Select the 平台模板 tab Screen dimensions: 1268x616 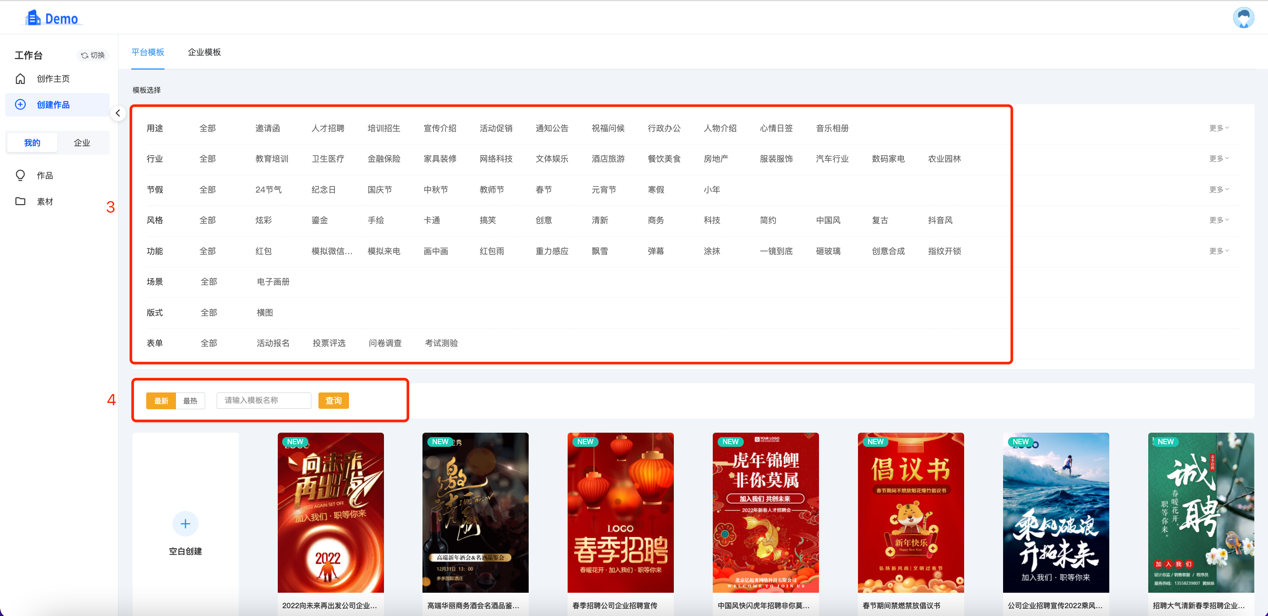(148, 52)
